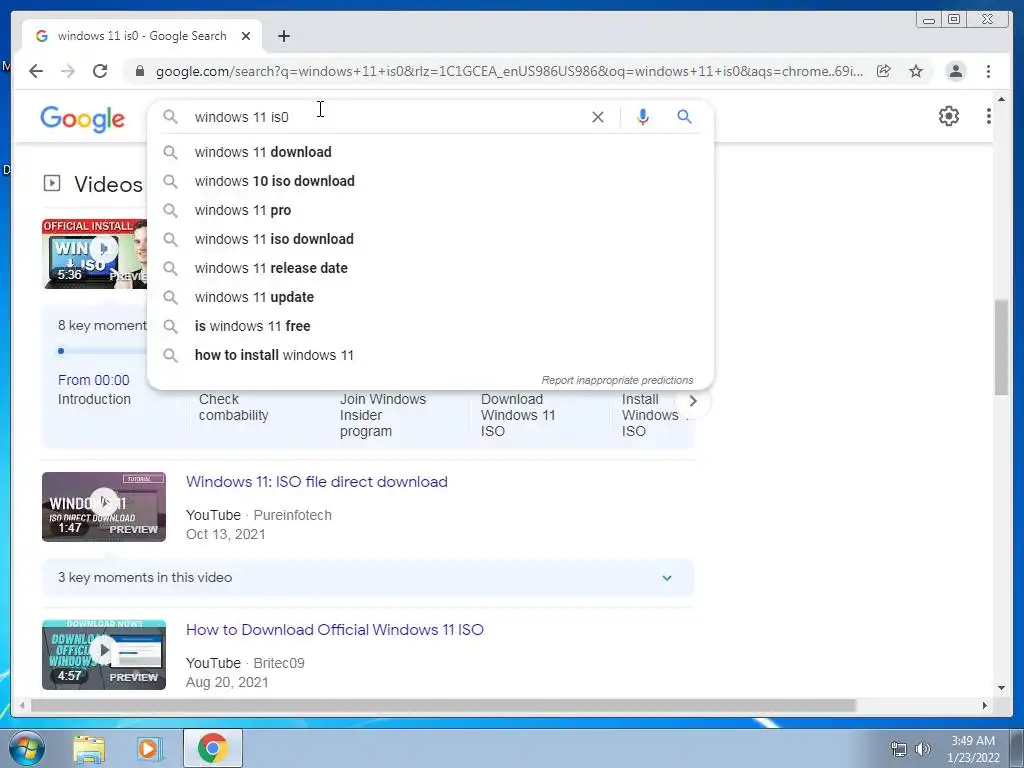Click the address bar URL

[509, 71]
